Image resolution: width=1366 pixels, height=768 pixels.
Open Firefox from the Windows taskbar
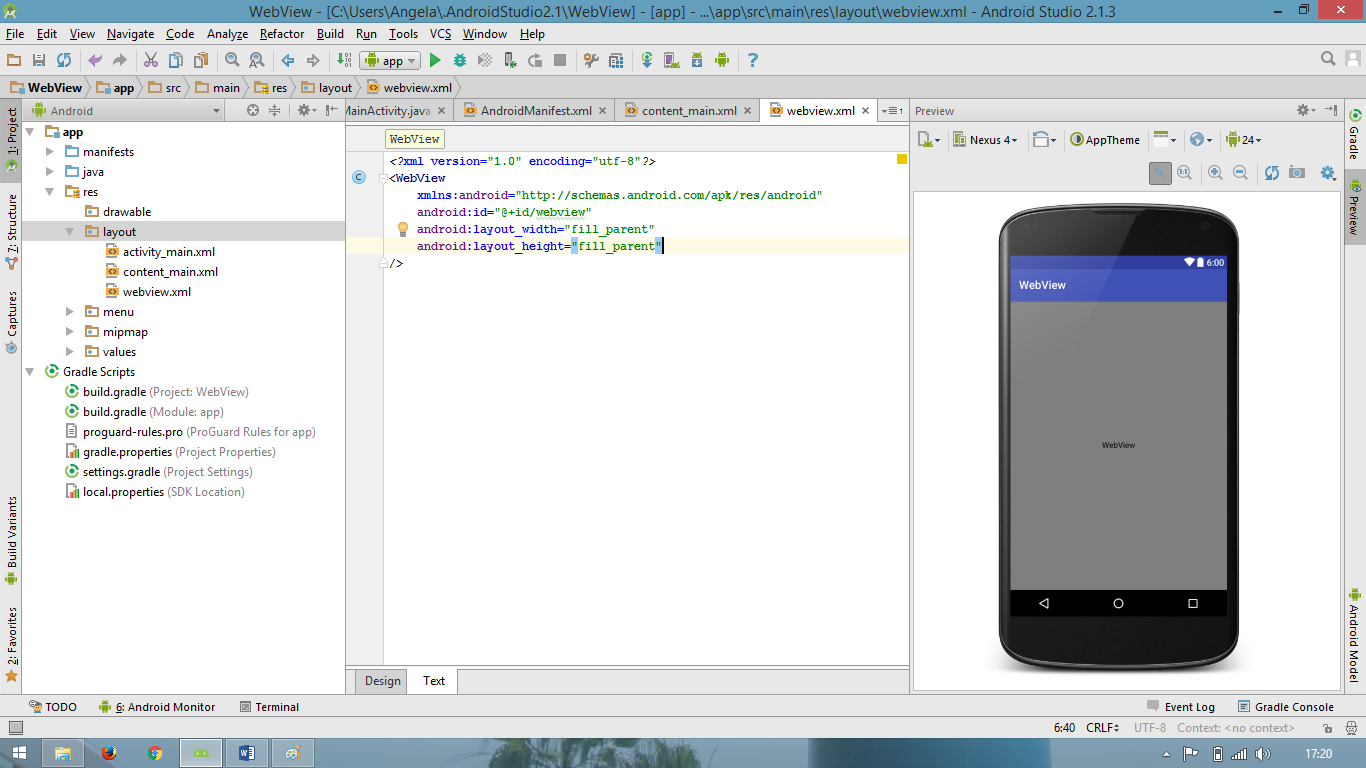pos(109,753)
